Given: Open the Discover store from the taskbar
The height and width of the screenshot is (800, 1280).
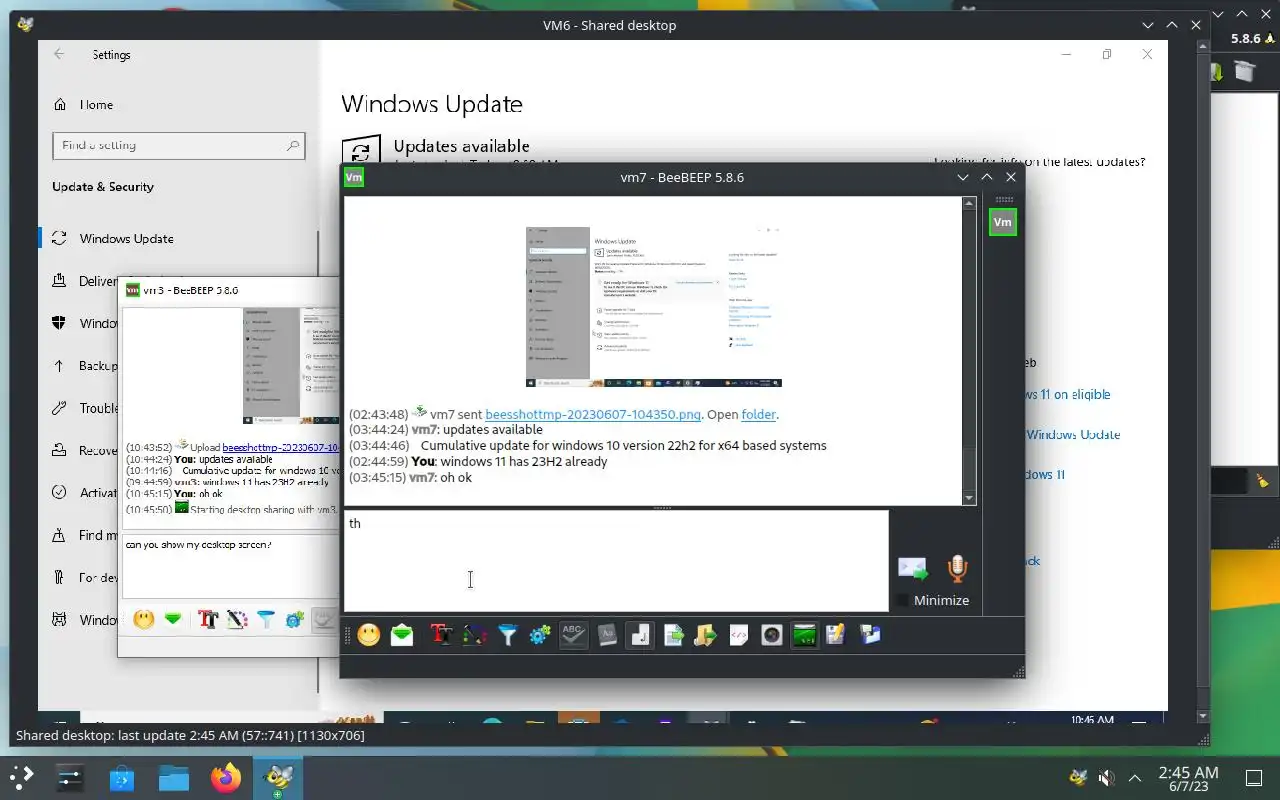Looking at the screenshot, I should tap(122, 777).
